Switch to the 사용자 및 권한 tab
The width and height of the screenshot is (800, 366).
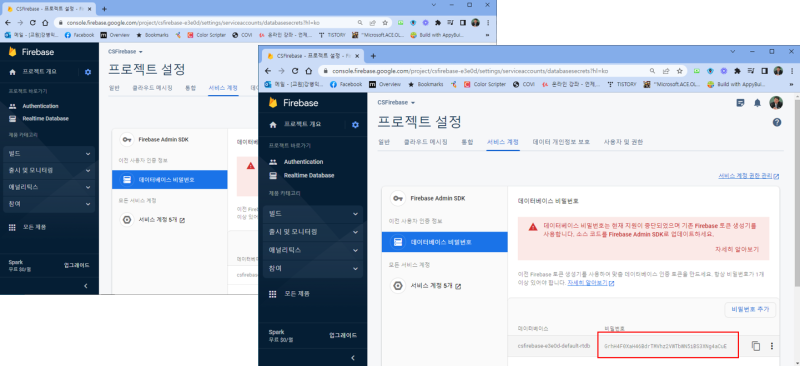[623, 142]
